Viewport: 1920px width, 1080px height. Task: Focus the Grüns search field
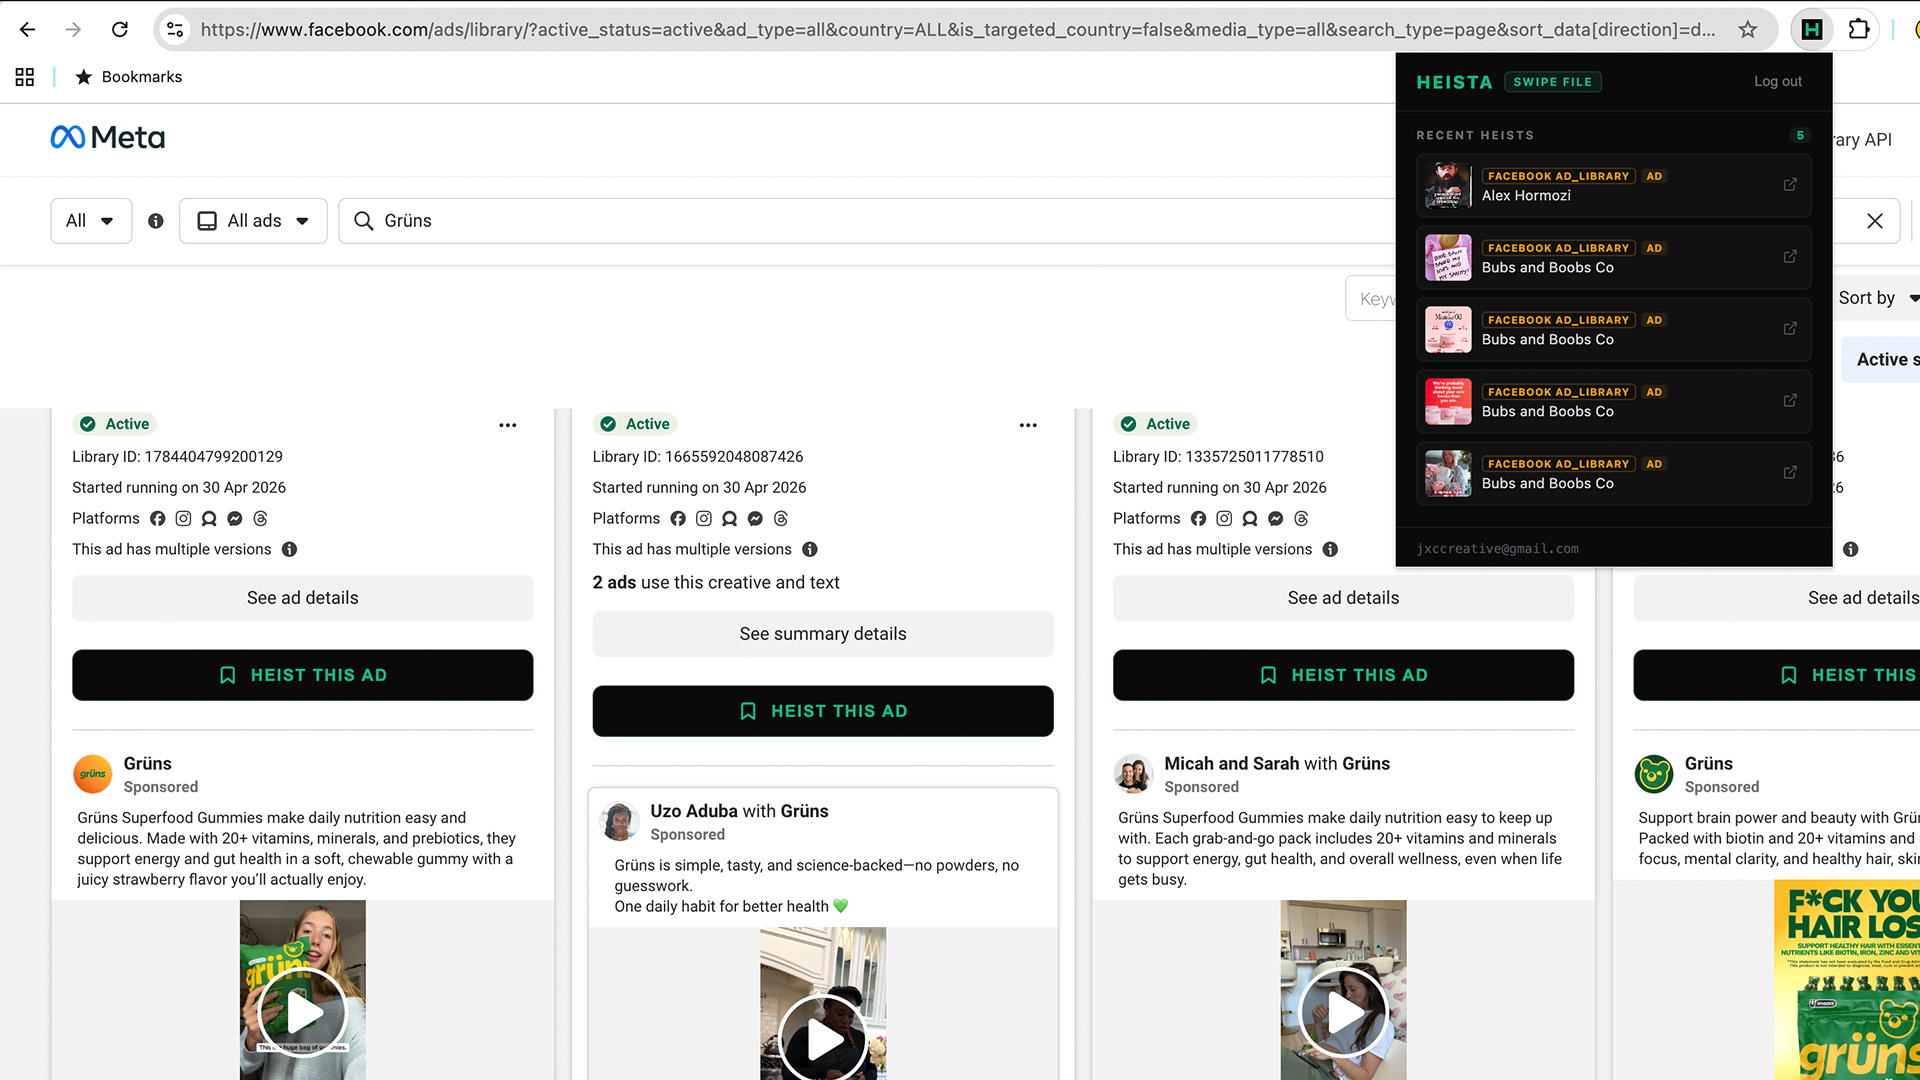tap(866, 221)
